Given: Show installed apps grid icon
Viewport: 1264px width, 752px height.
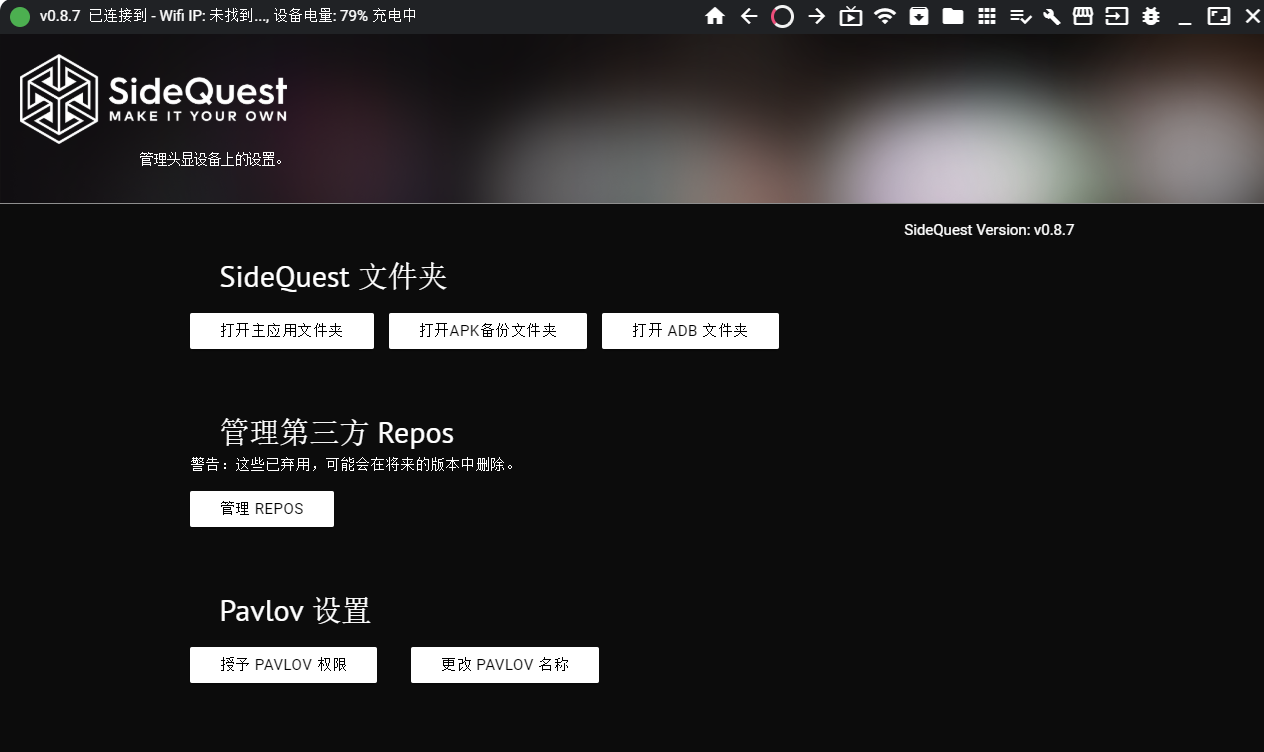Looking at the screenshot, I should pos(987,16).
